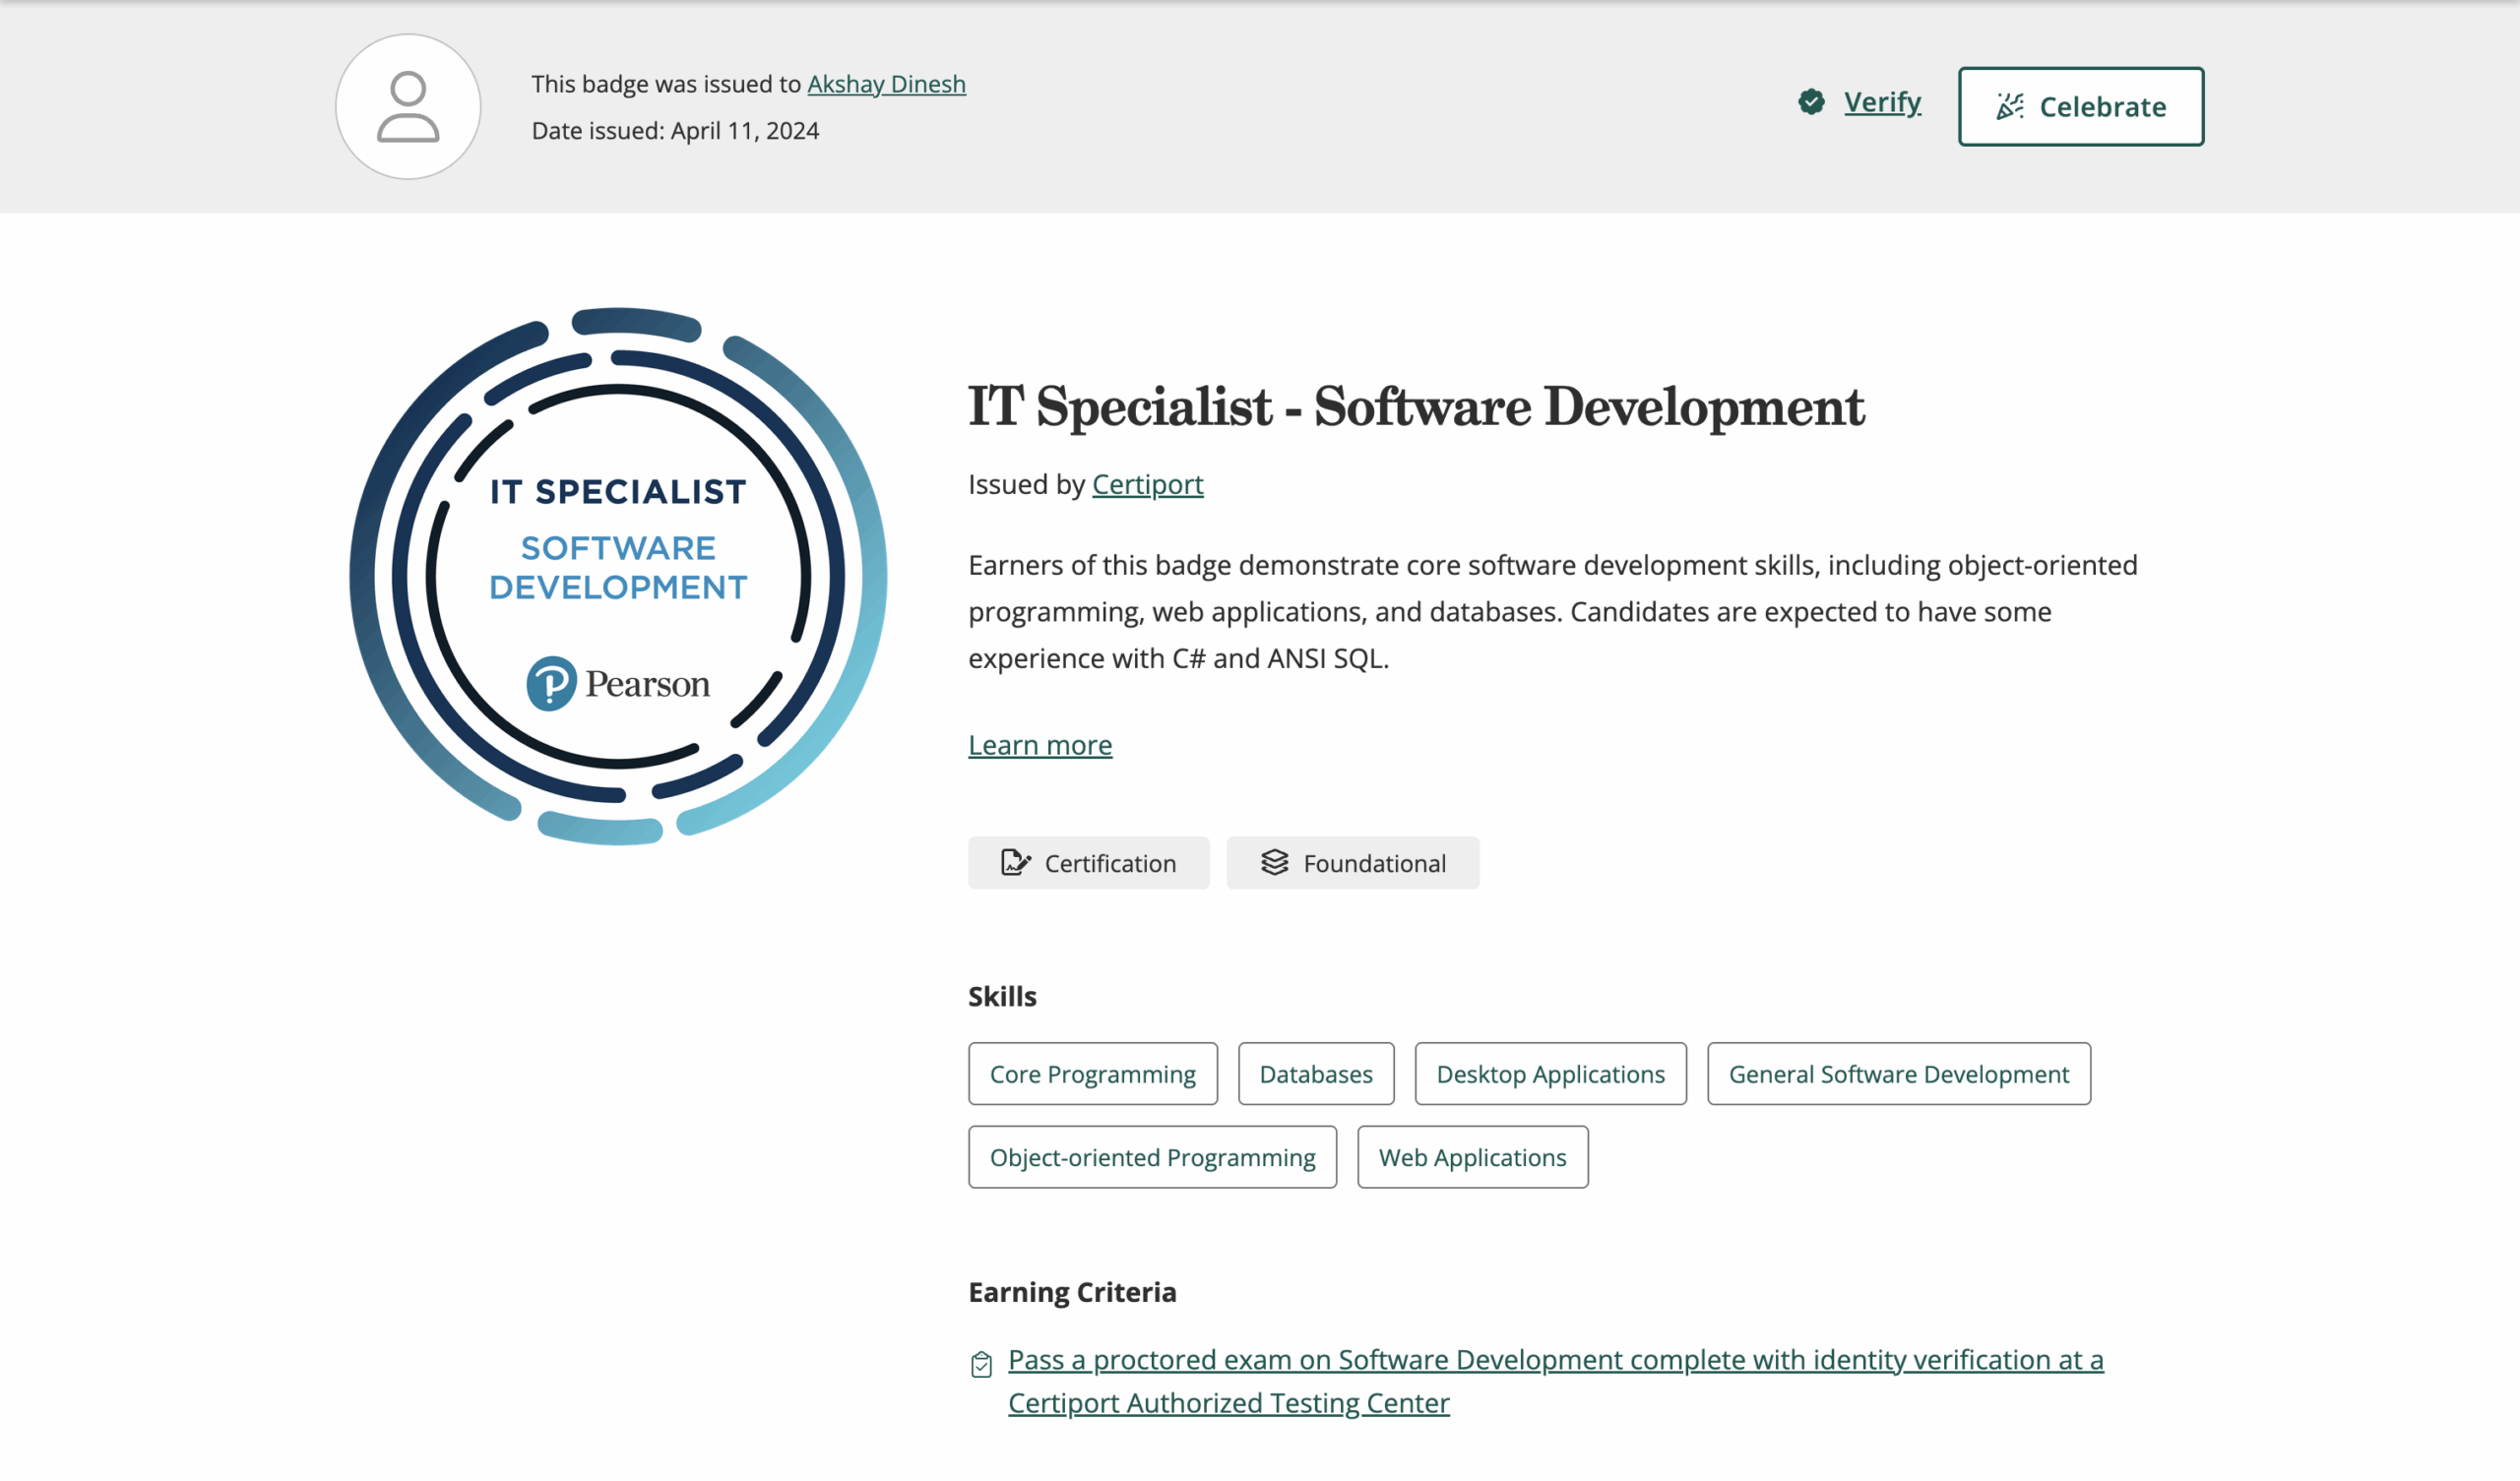
Task: Select the Object-oriented Programming skill tag
Action: [x=1153, y=1157]
